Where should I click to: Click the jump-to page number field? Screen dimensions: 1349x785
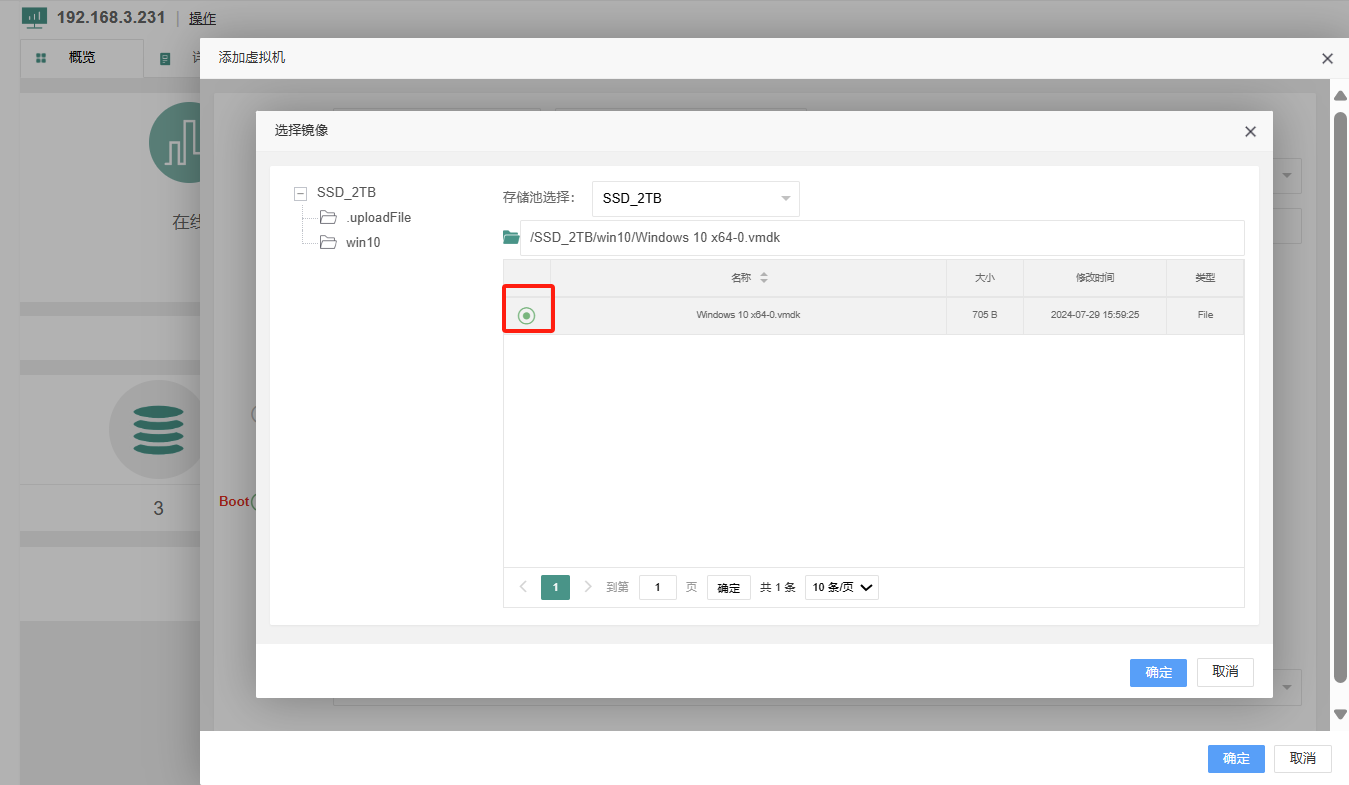click(657, 587)
